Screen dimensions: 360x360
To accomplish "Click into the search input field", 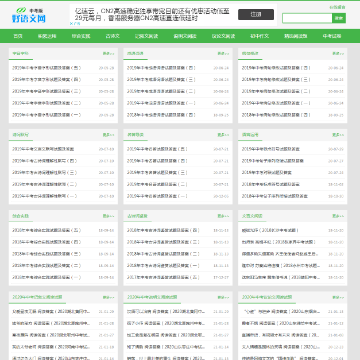I will click(x=307, y=18).
